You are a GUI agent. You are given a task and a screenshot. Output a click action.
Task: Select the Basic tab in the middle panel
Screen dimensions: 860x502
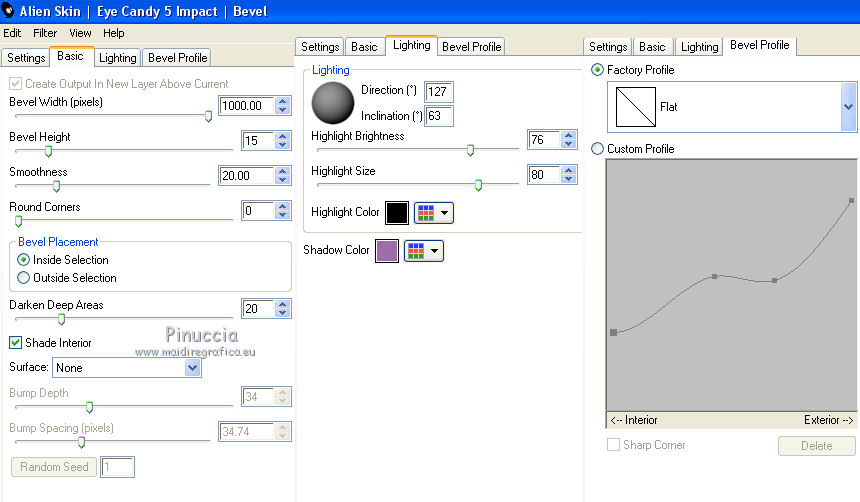tap(364, 47)
